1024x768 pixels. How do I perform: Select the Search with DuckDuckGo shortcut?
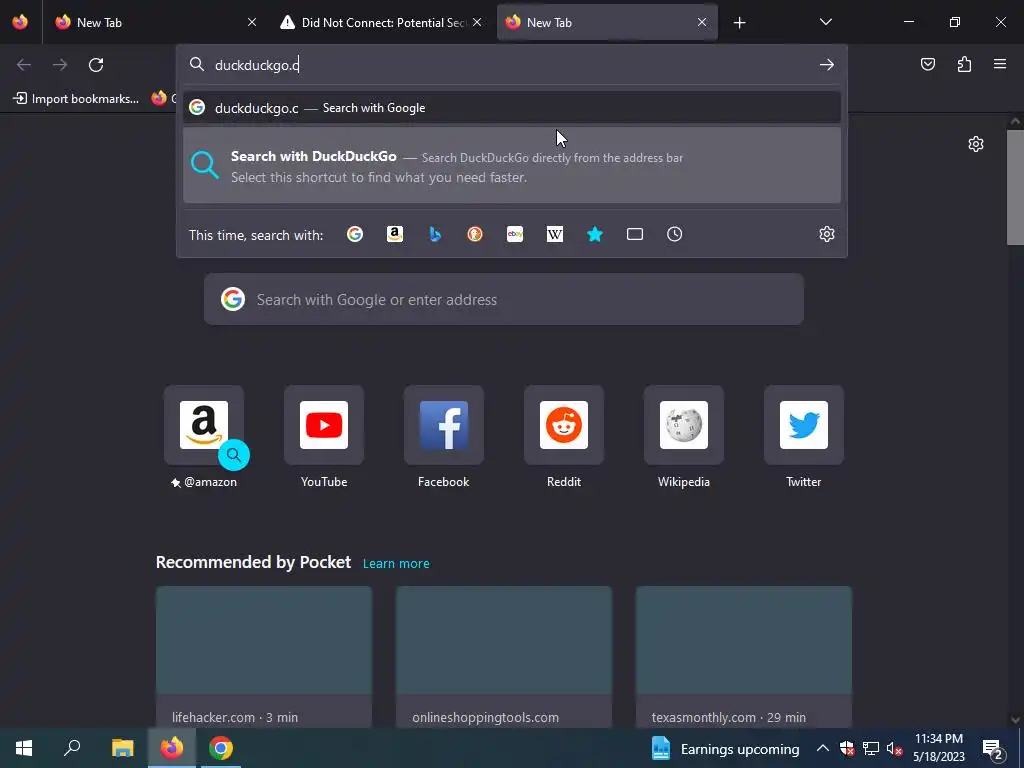coord(512,165)
